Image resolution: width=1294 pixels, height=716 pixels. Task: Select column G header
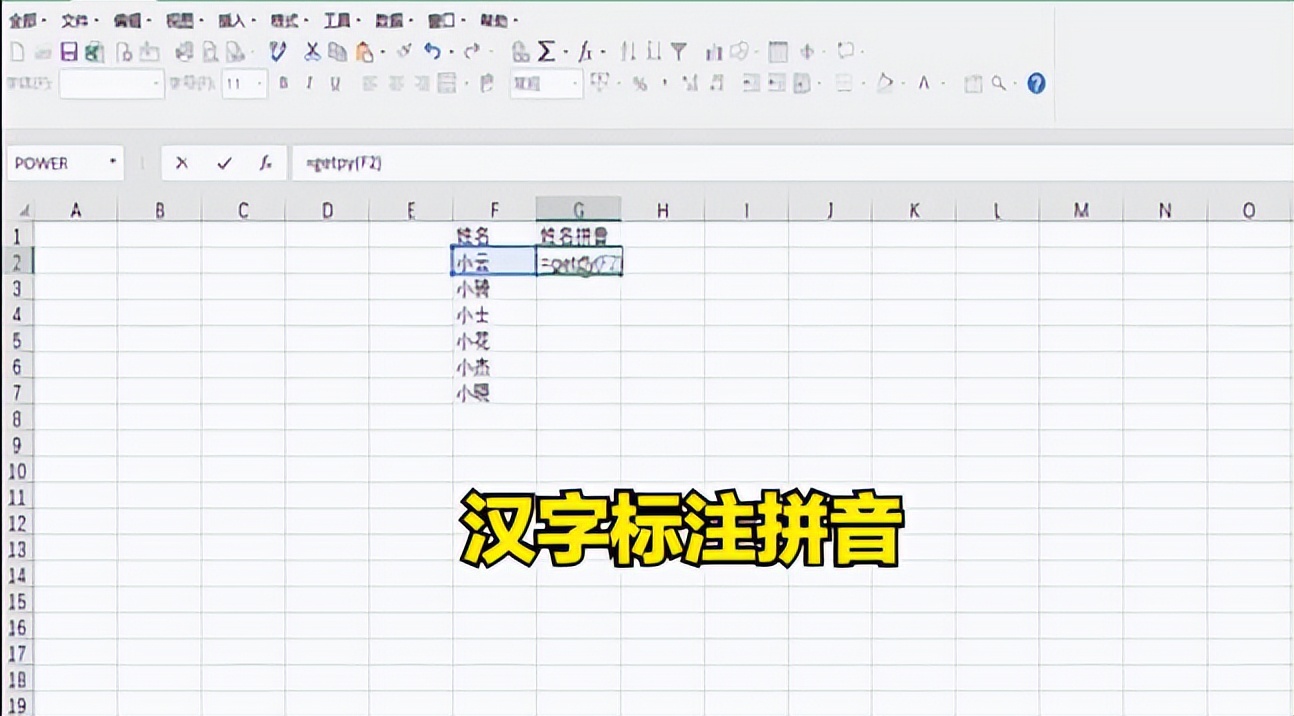(x=578, y=209)
